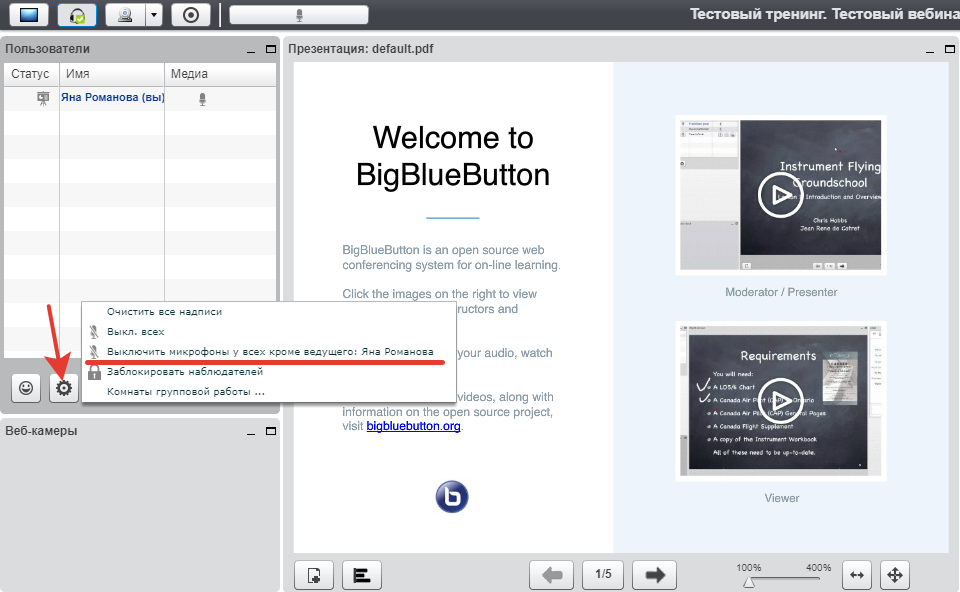Toggle Яна Романова's microphone in Медиа column
Screen dimensions: 960x592
click(203, 99)
